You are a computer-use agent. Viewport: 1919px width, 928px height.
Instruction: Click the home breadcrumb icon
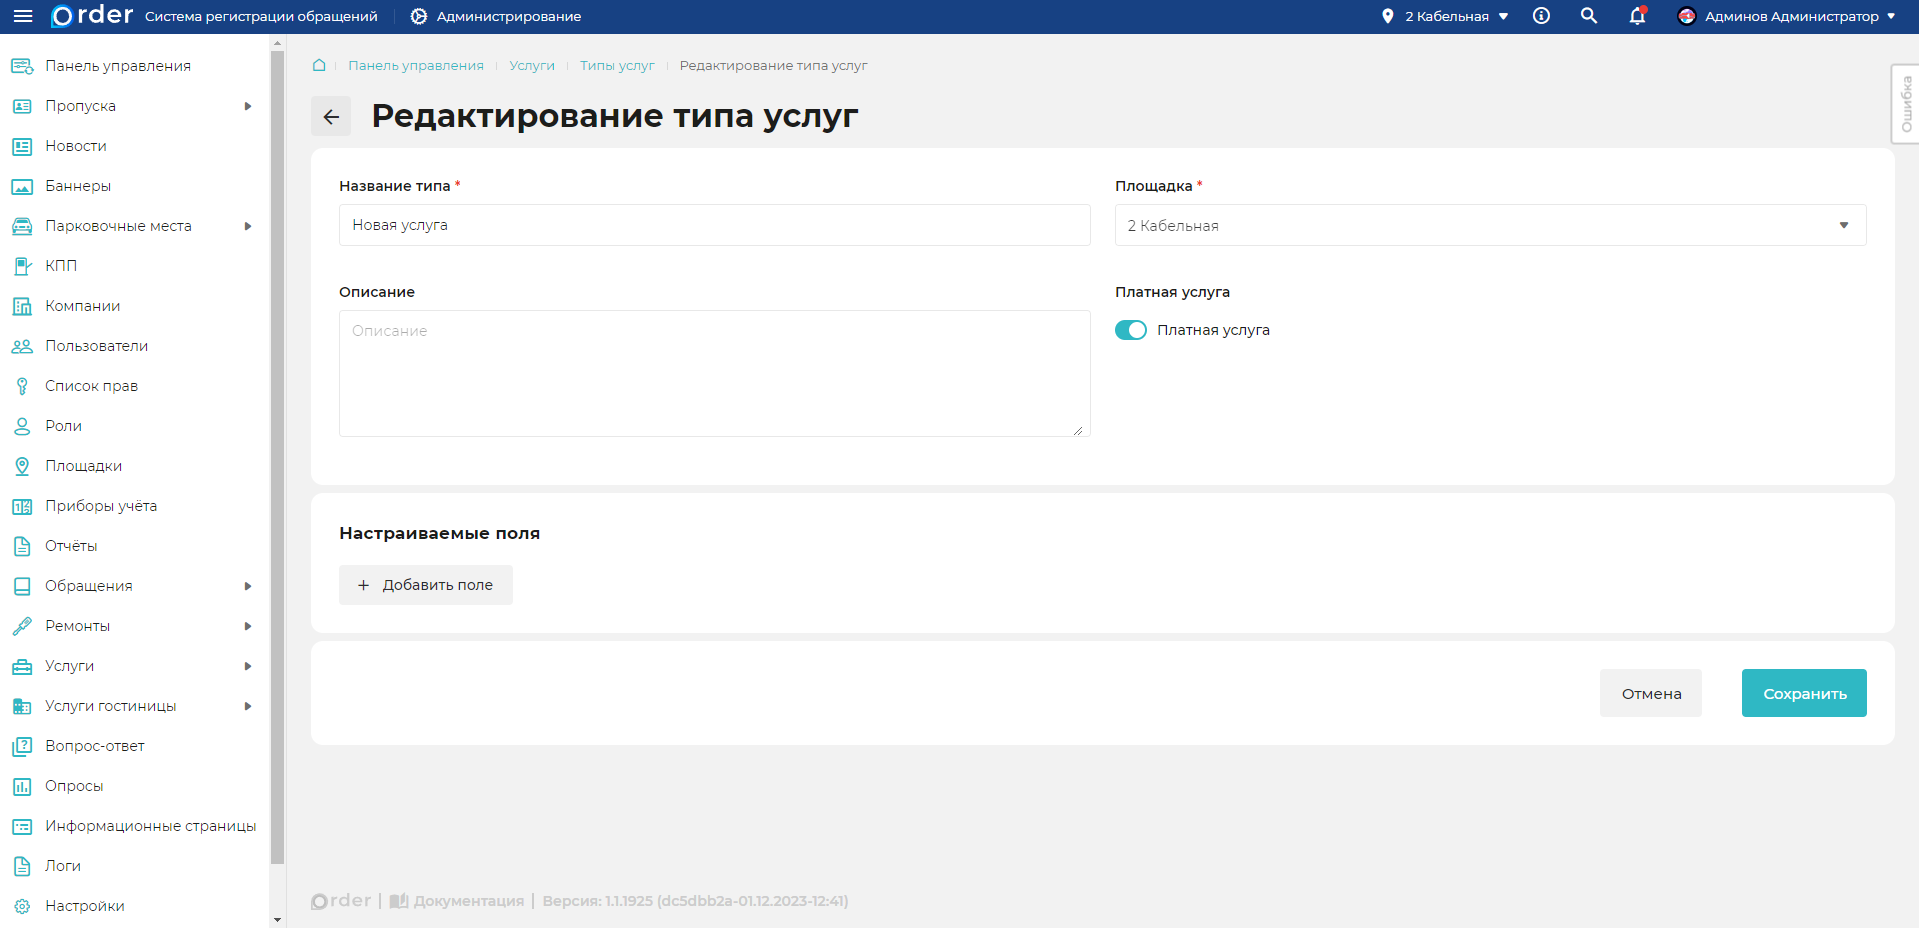point(319,65)
